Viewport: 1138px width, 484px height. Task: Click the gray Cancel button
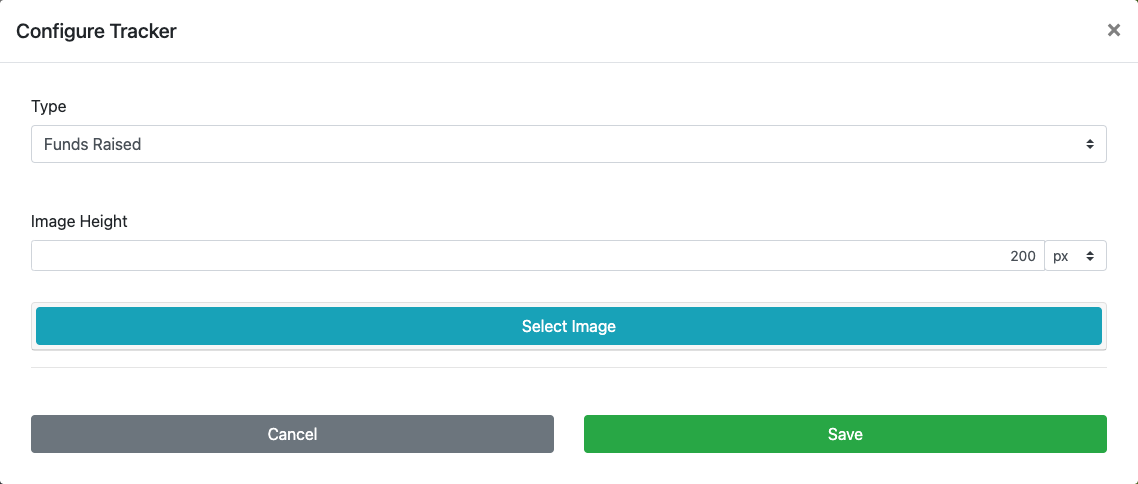(x=292, y=434)
